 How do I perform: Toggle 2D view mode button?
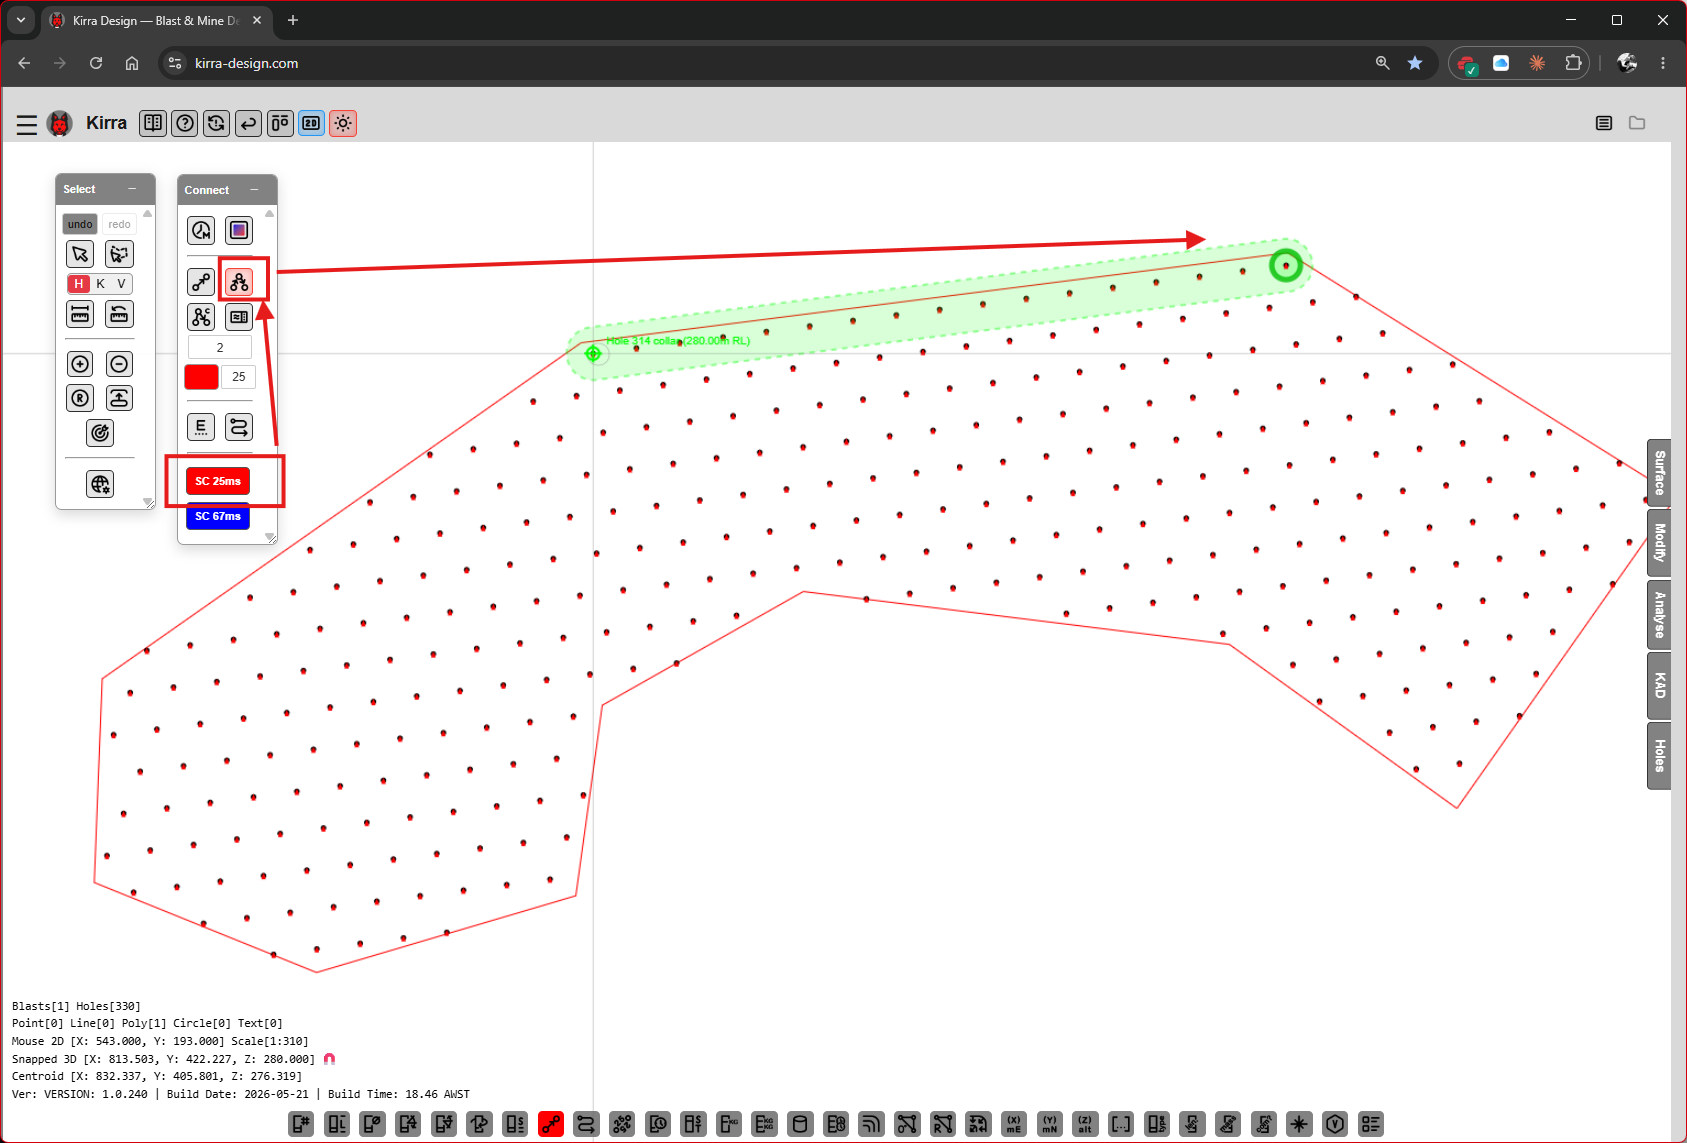(x=312, y=123)
